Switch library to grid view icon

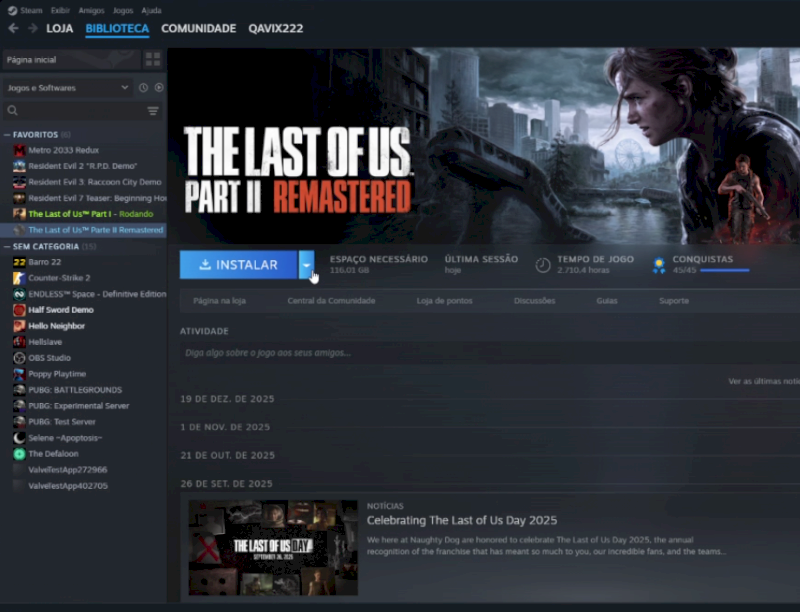(152, 59)
